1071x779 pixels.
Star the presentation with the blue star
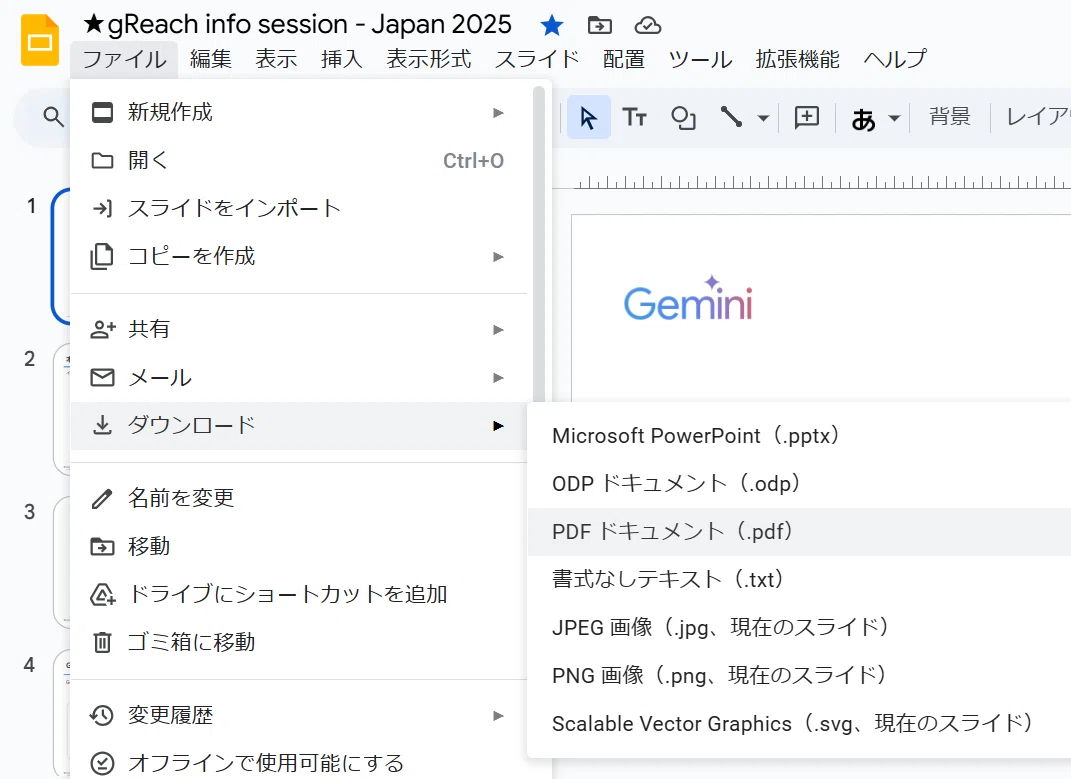551,26
